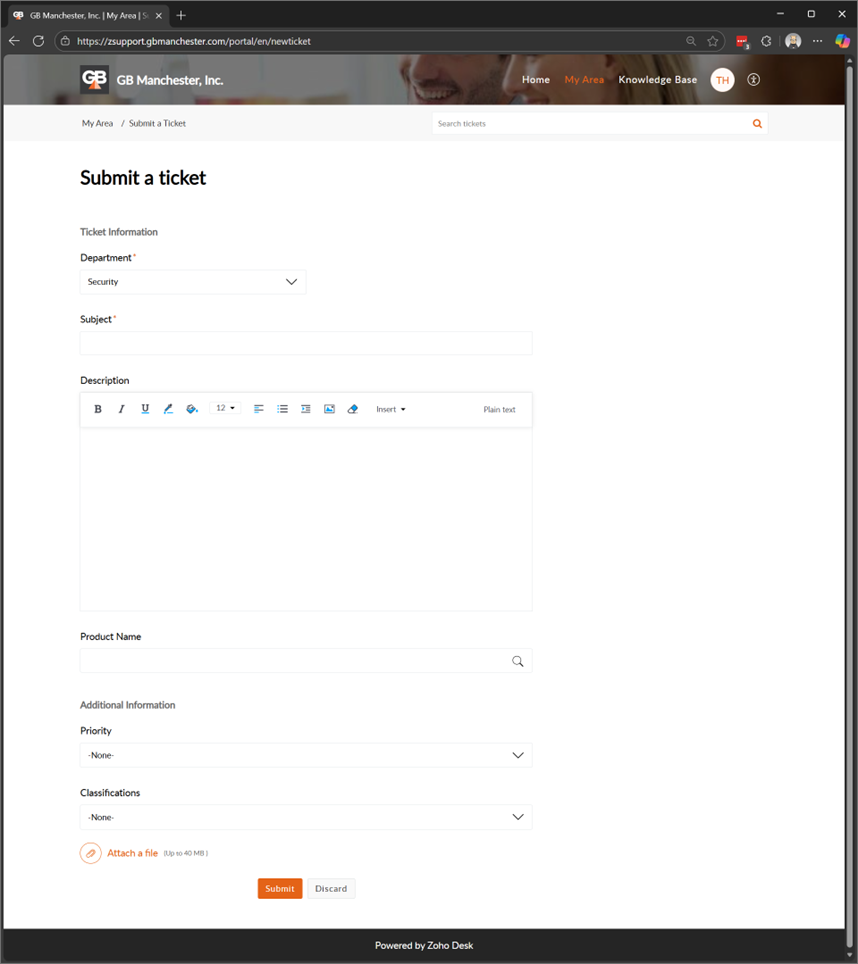The width and height of the screenshot is (858, 964).
Task: Click the bulleted list icon
Action: (x=282, y=409)
